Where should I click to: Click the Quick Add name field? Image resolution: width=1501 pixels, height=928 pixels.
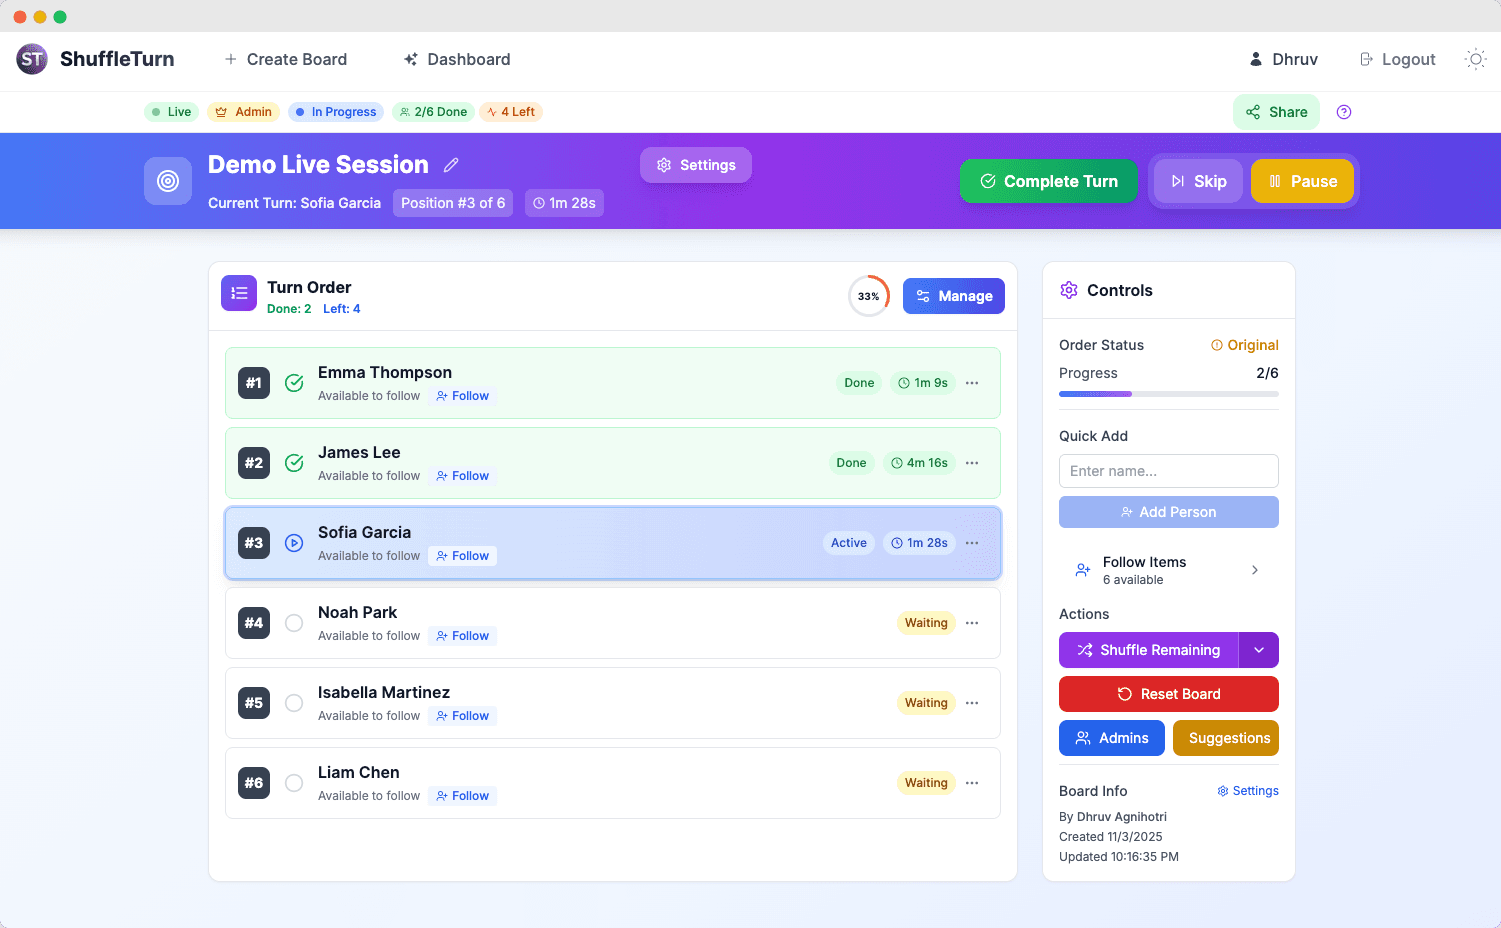coord(1168,471)
